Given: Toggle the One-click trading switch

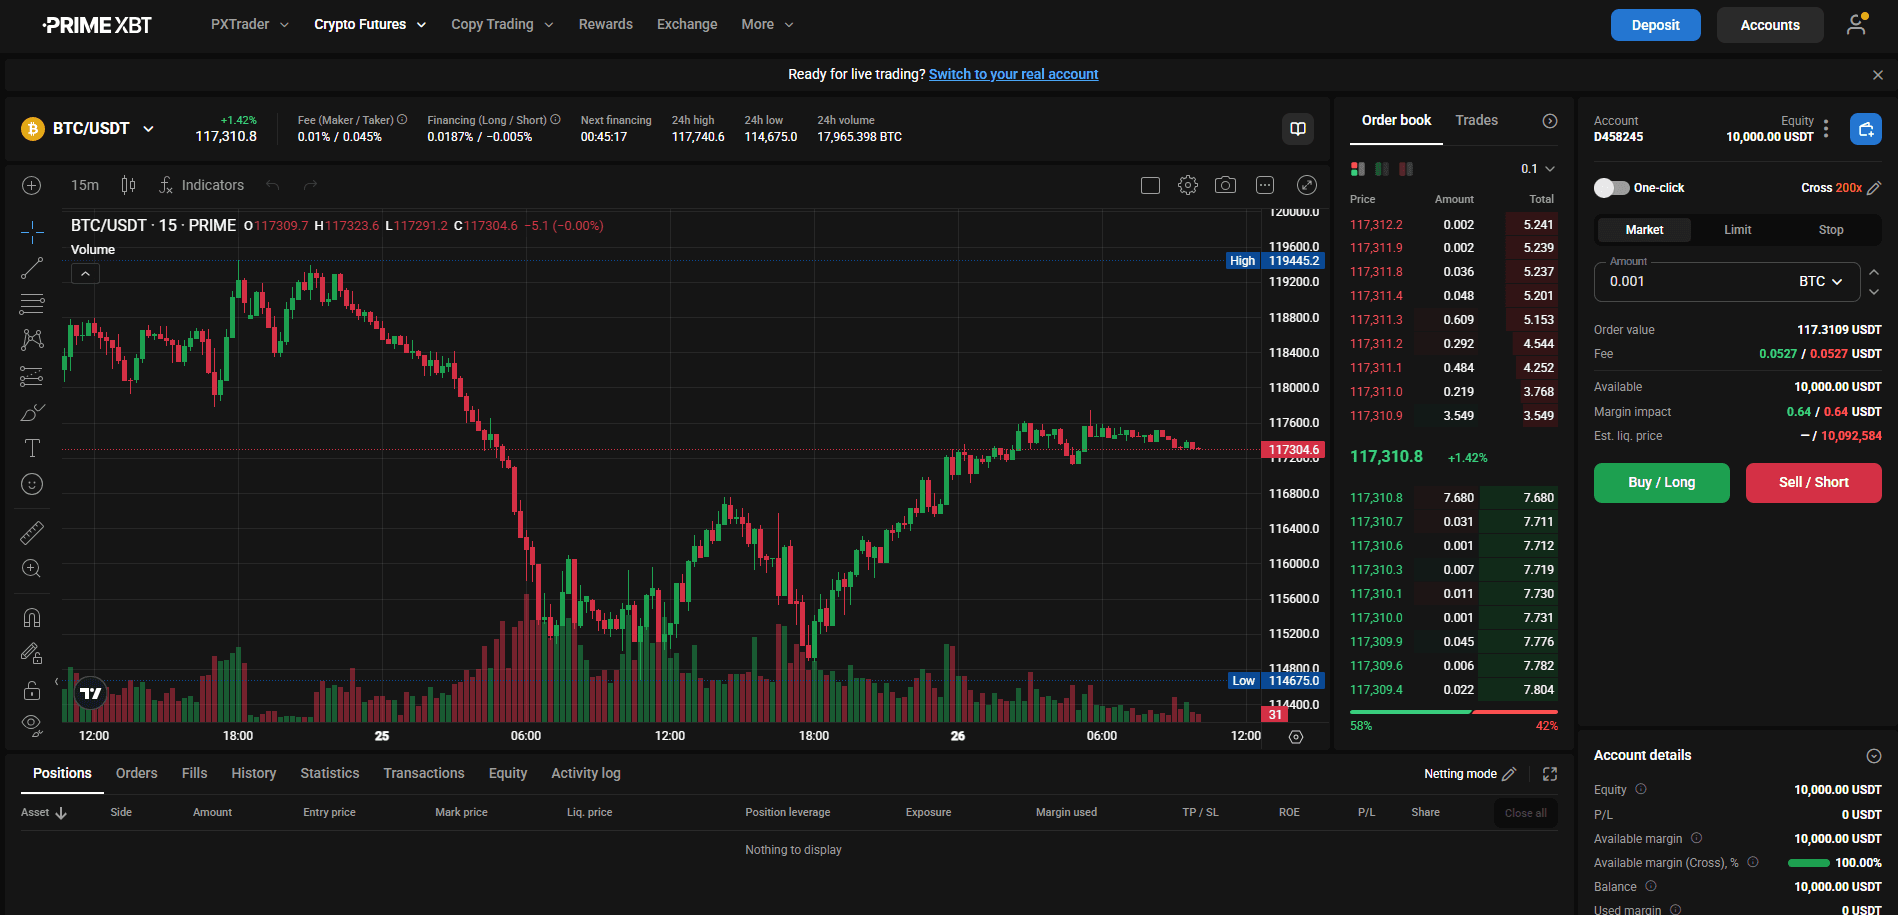Looking at the screenshot, I should coord(1611,188).
